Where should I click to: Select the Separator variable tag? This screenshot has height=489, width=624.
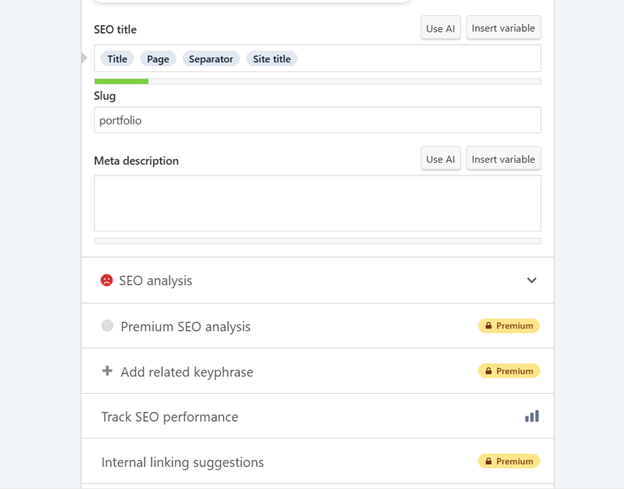pos(211,59)
